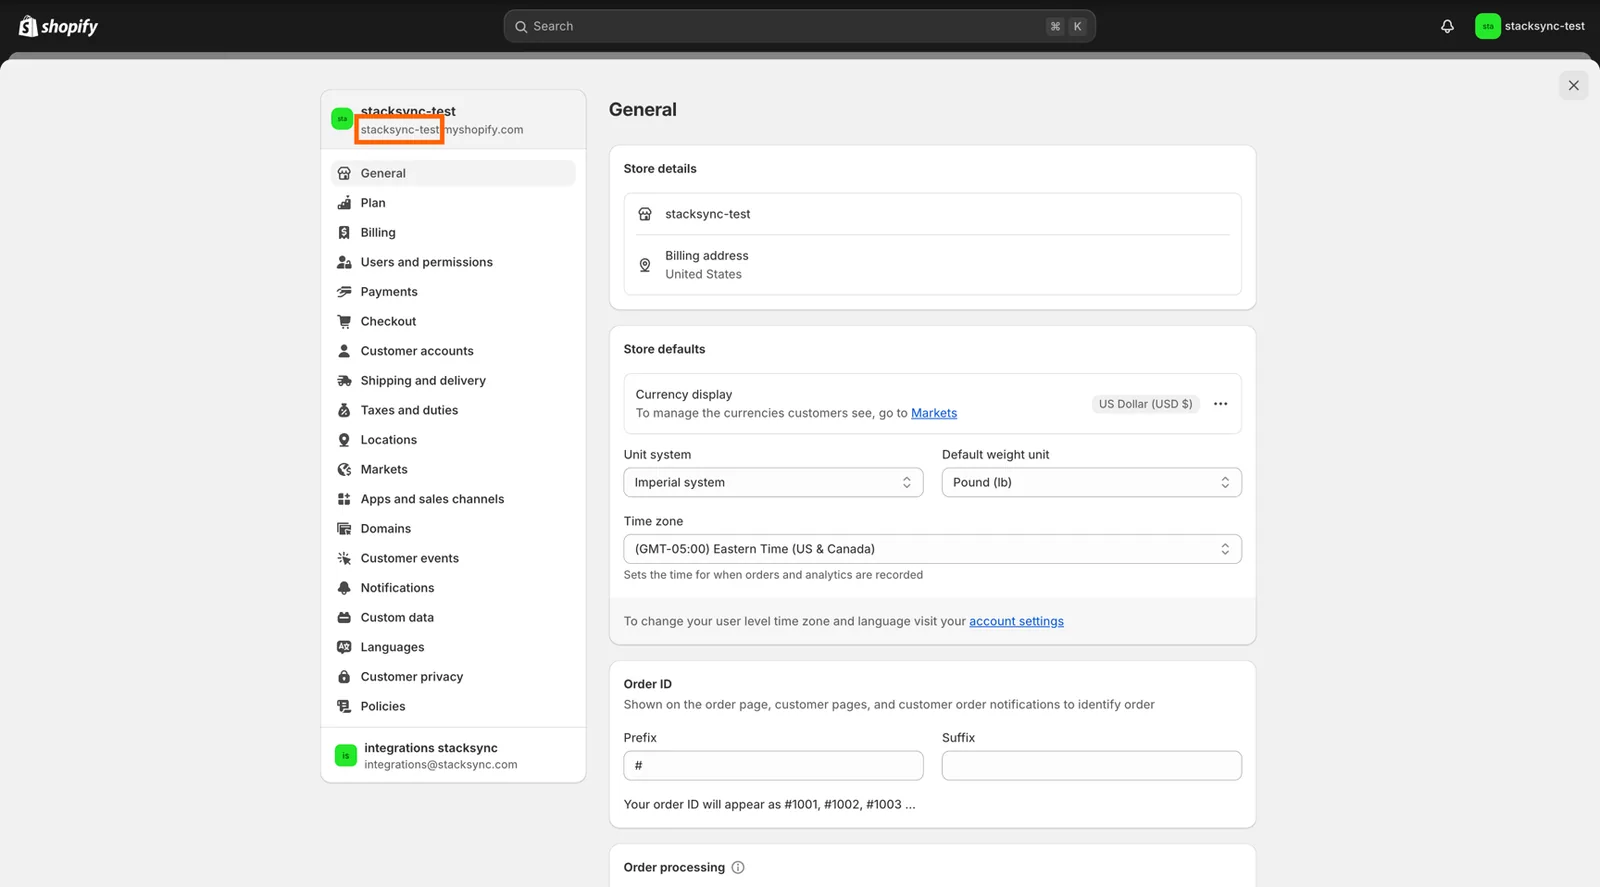Open the notifications bell icon

pos(1447,26)
